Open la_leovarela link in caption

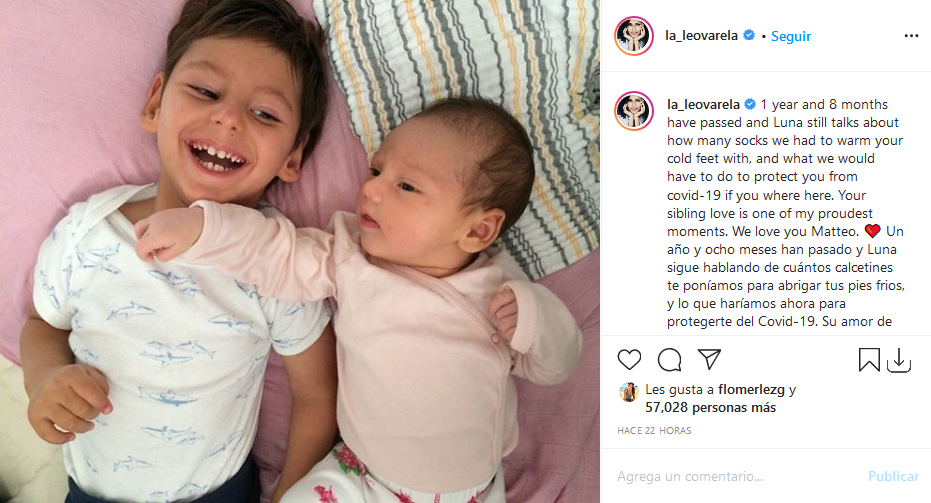click(703, 105)
